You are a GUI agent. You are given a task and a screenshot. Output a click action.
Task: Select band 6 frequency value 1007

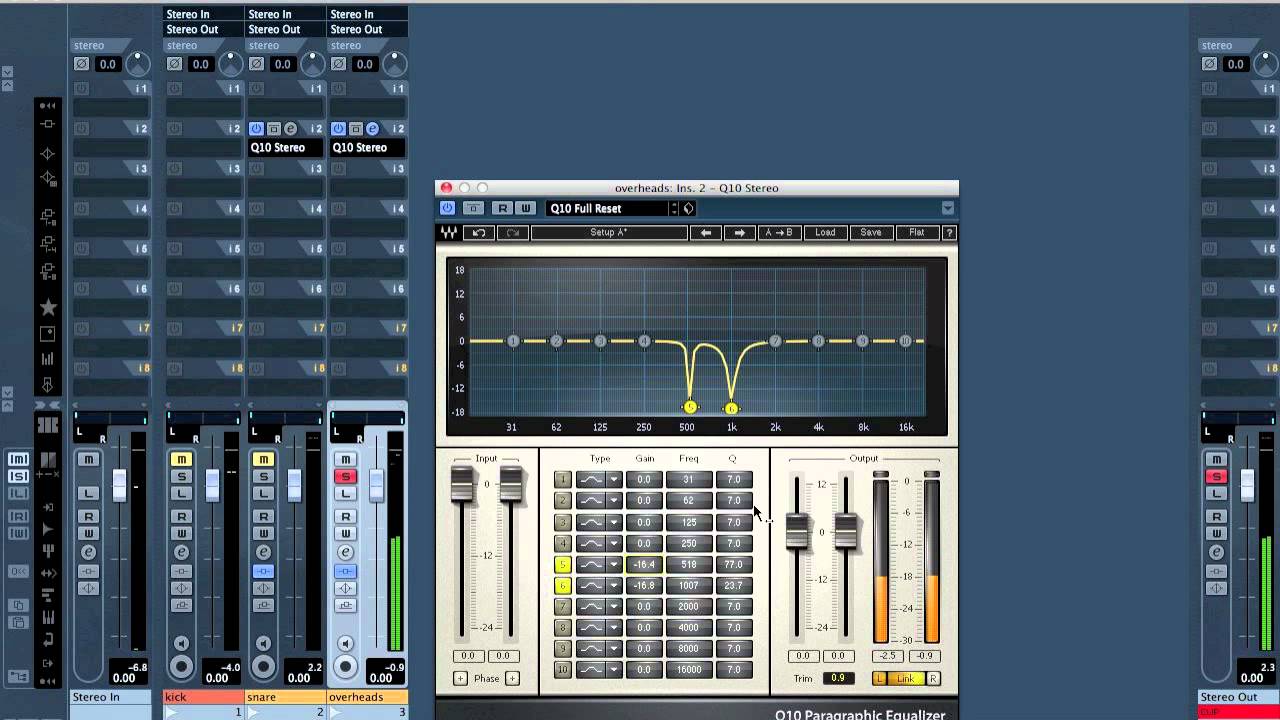click(689, 586)
